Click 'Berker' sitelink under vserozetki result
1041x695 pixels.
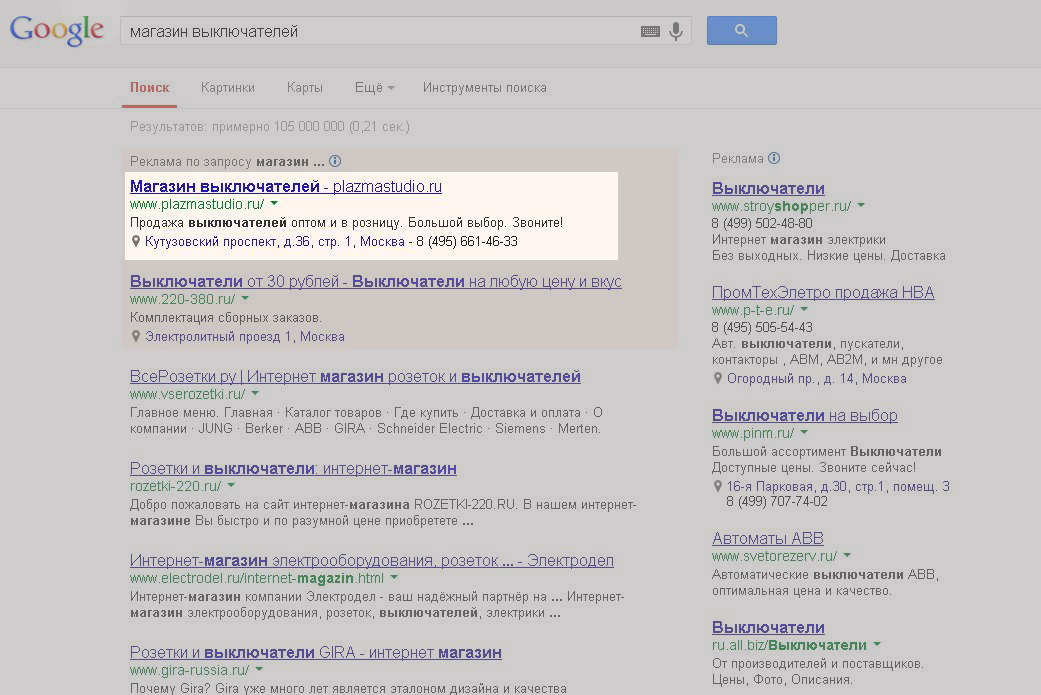264,429
